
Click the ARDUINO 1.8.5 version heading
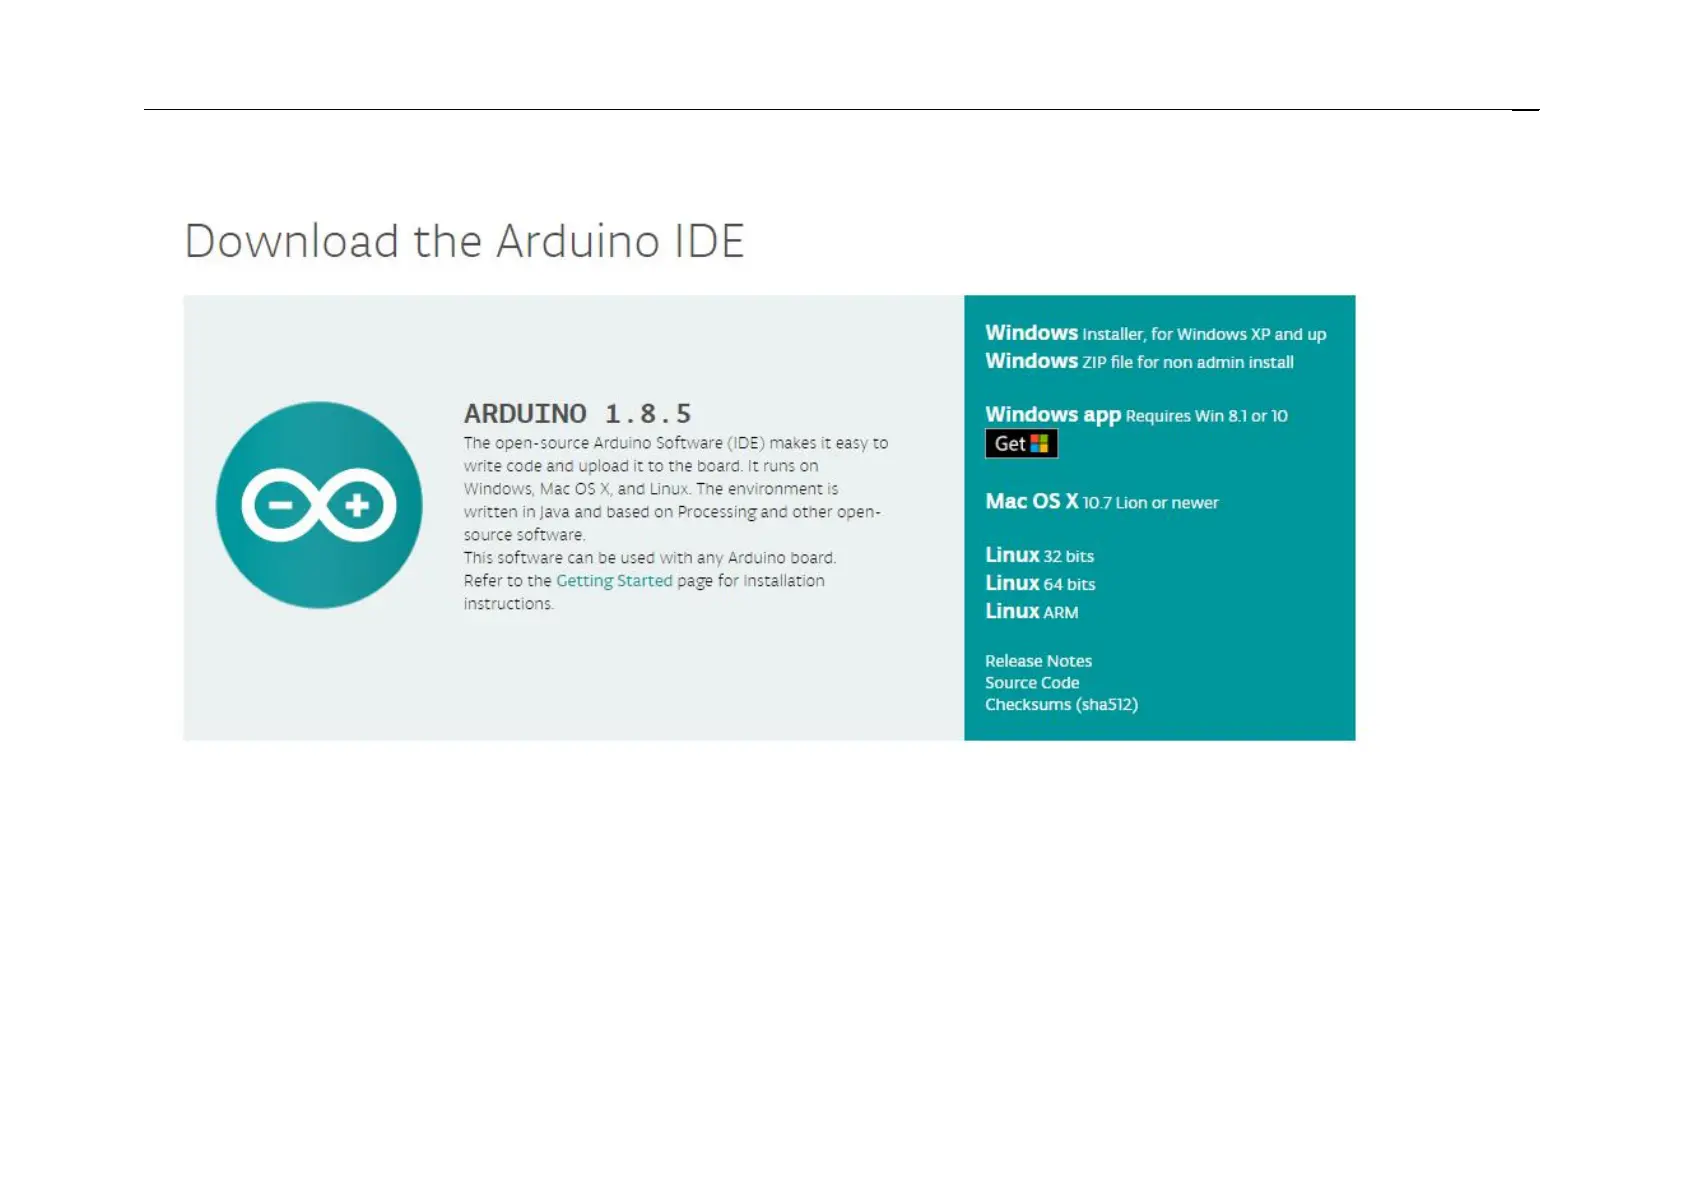[577, 414]
